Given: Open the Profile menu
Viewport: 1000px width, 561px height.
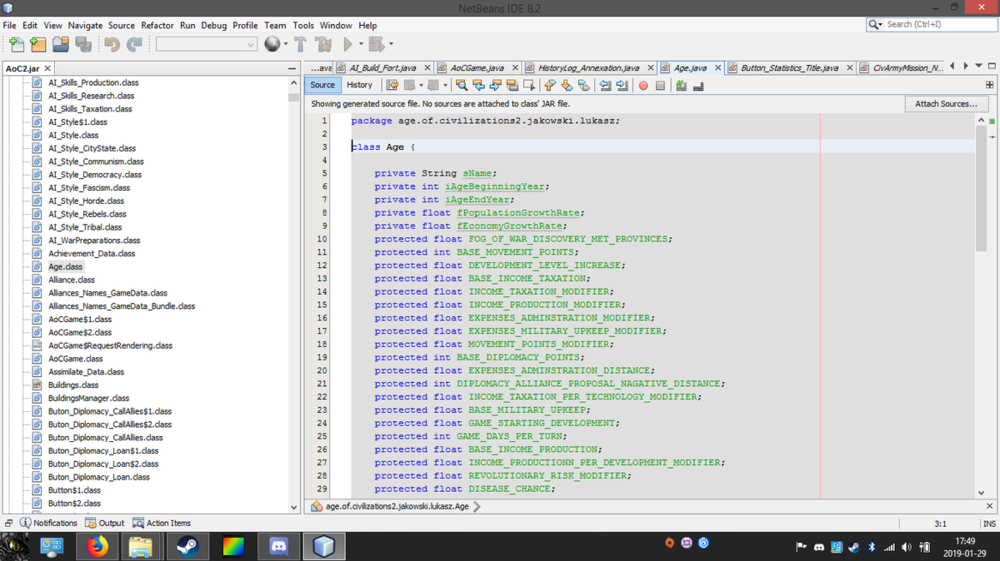Looking at the screenshot, I should (x=245, y=26).
